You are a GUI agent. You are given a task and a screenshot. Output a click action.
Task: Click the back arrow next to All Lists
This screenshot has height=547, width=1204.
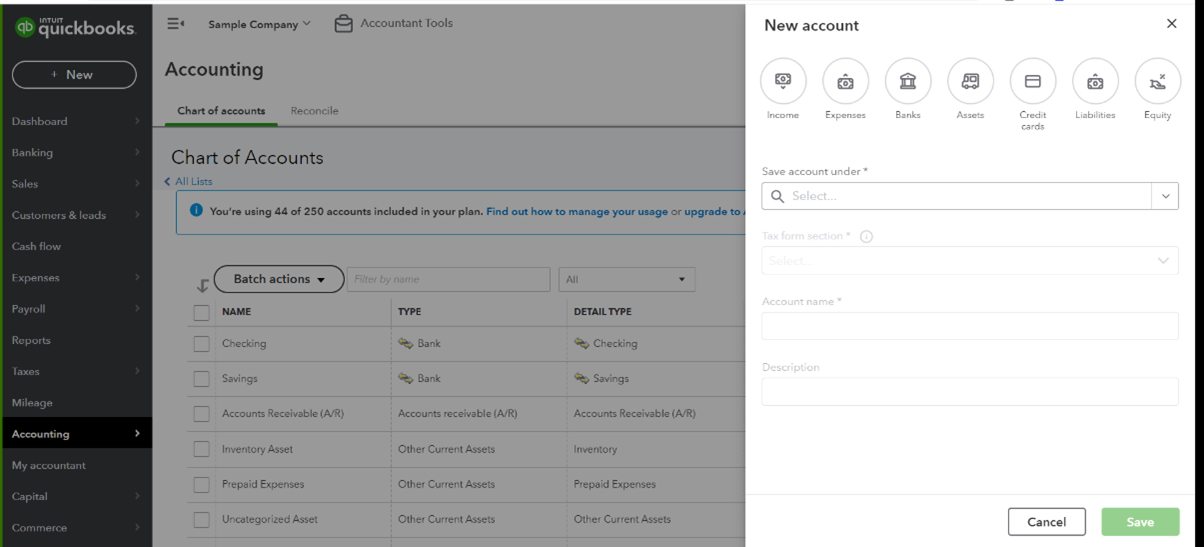(x=167, y=181)
